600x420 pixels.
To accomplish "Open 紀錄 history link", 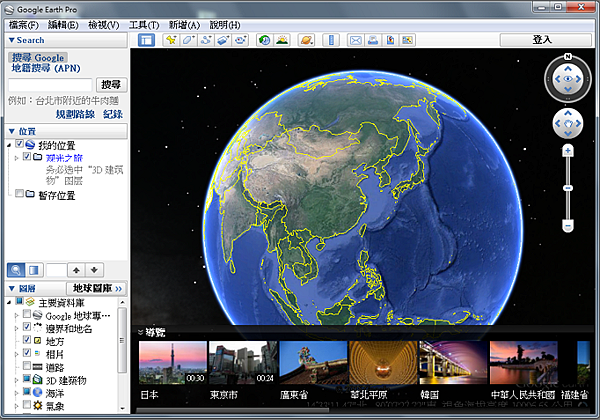I will (x=113, y=114).
